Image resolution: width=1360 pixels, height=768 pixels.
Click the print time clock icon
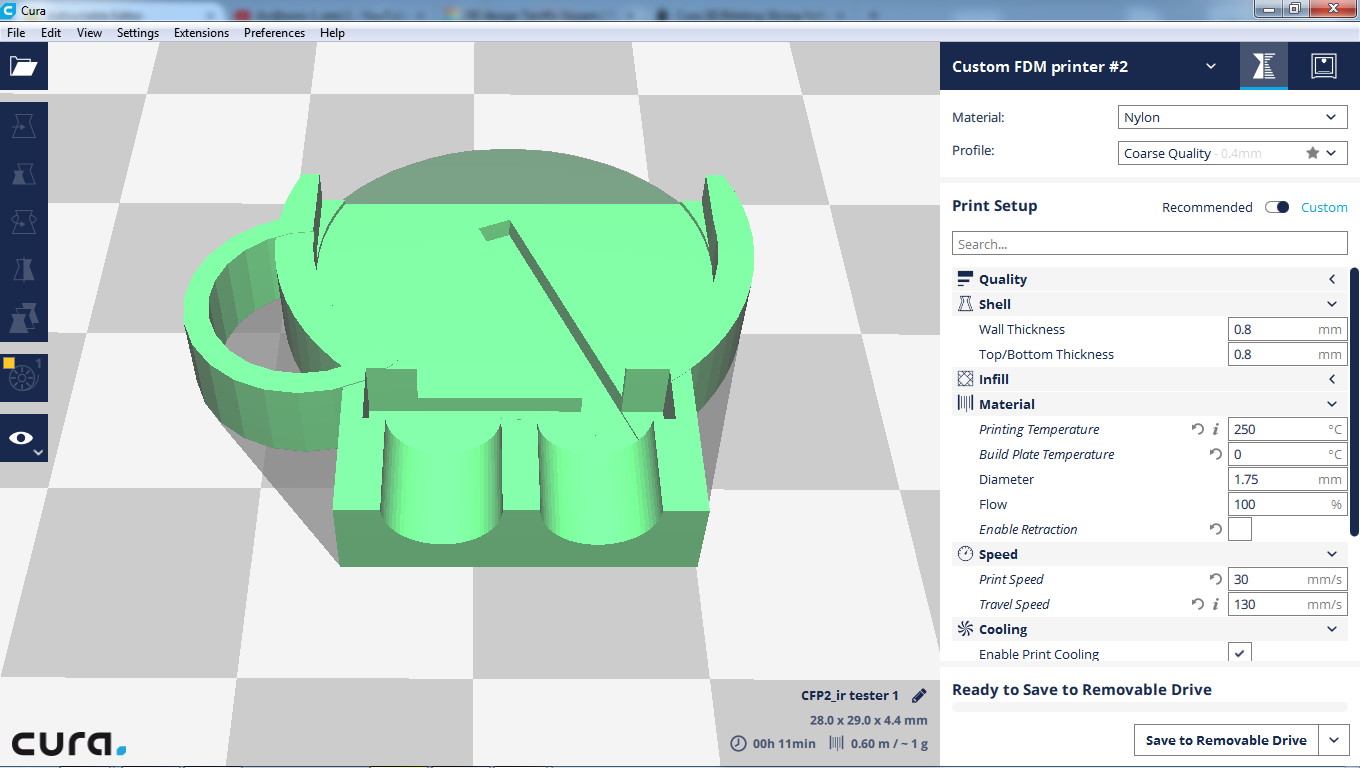pyautogui.click(x=738, y=743)
